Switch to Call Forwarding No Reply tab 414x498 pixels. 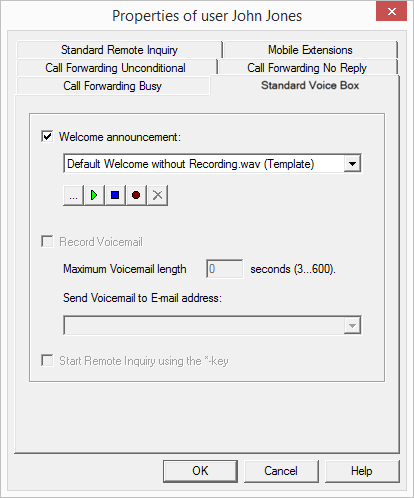(307, 68)
